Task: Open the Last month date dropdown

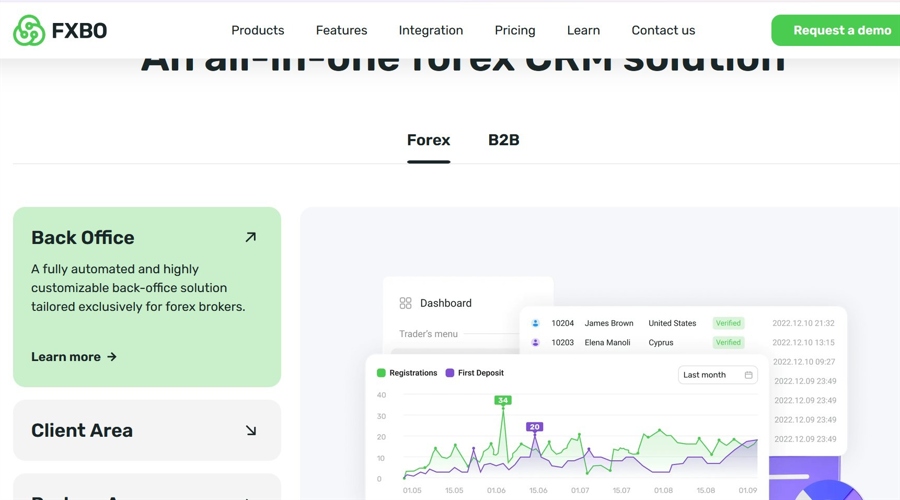Action: (717, 375)
